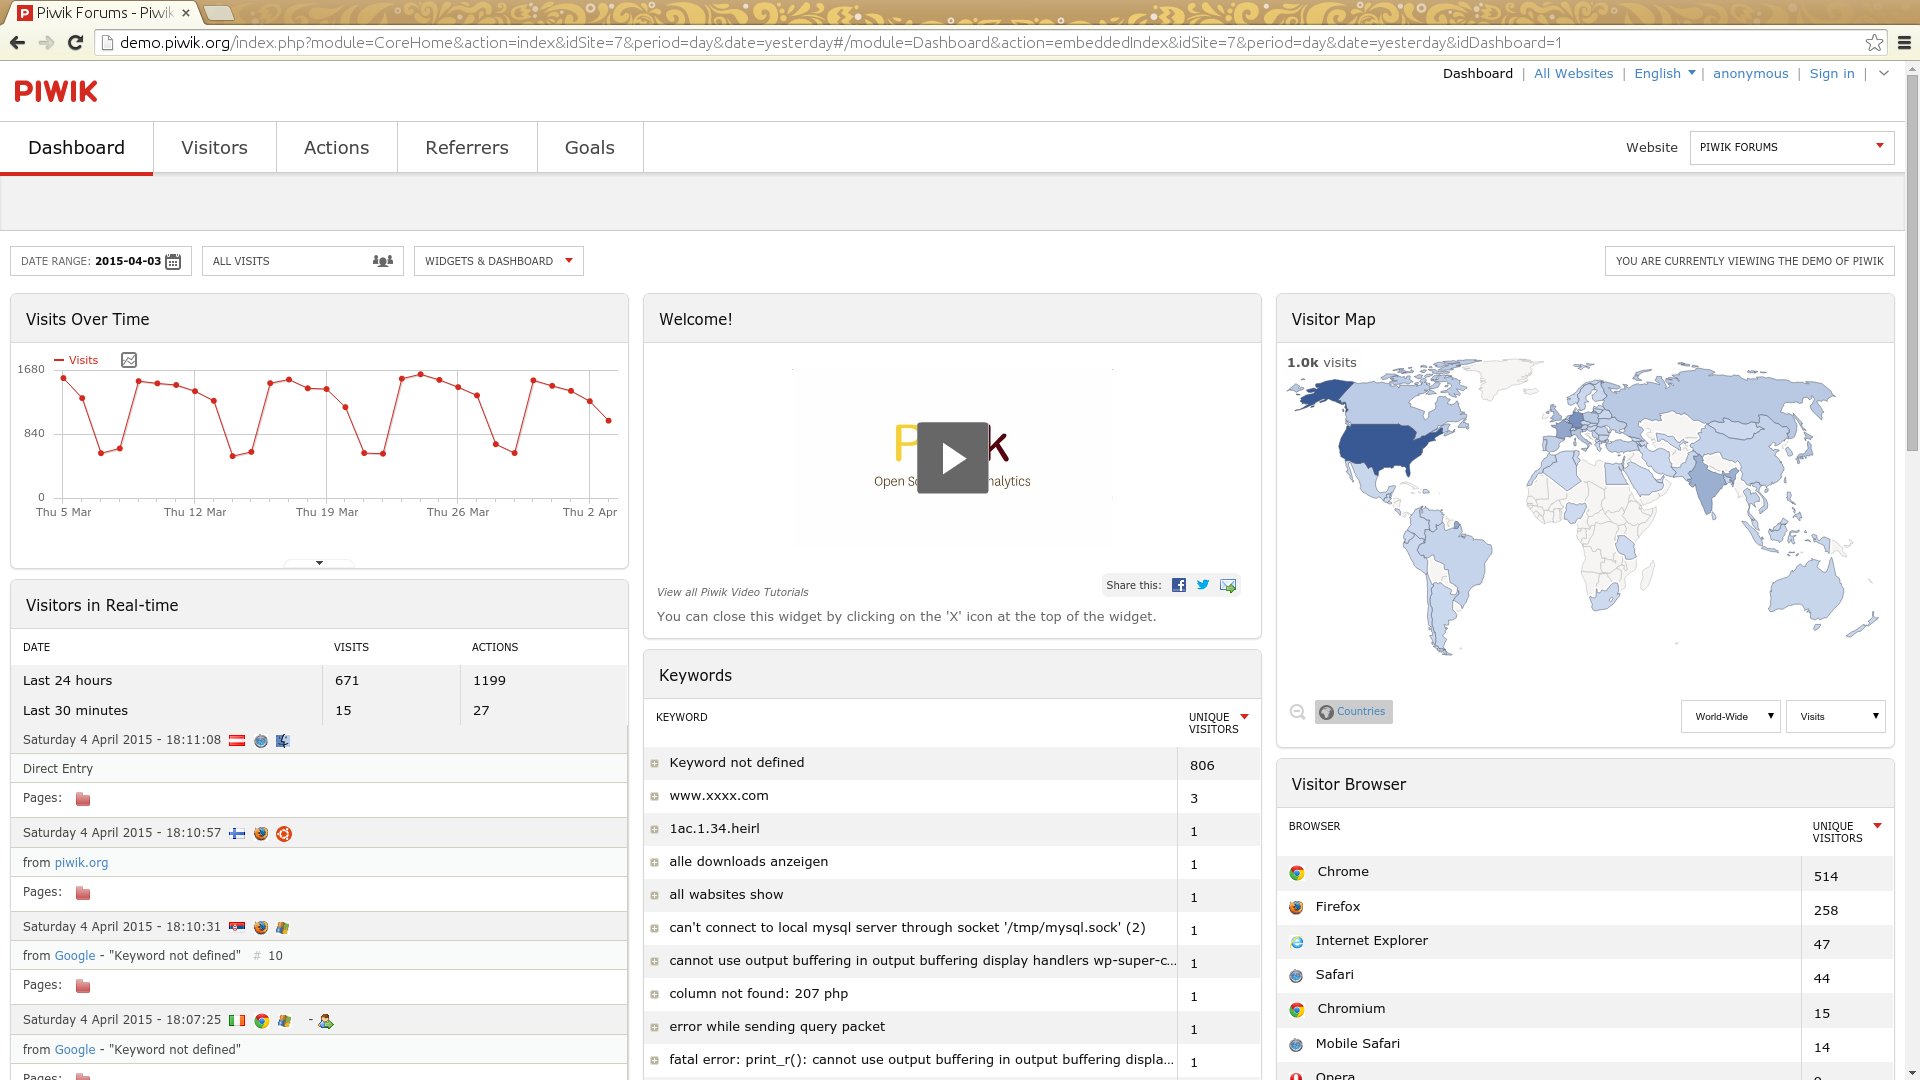Click the Piwik logo
This screenshot has height=1080, width=1920.
56,91
